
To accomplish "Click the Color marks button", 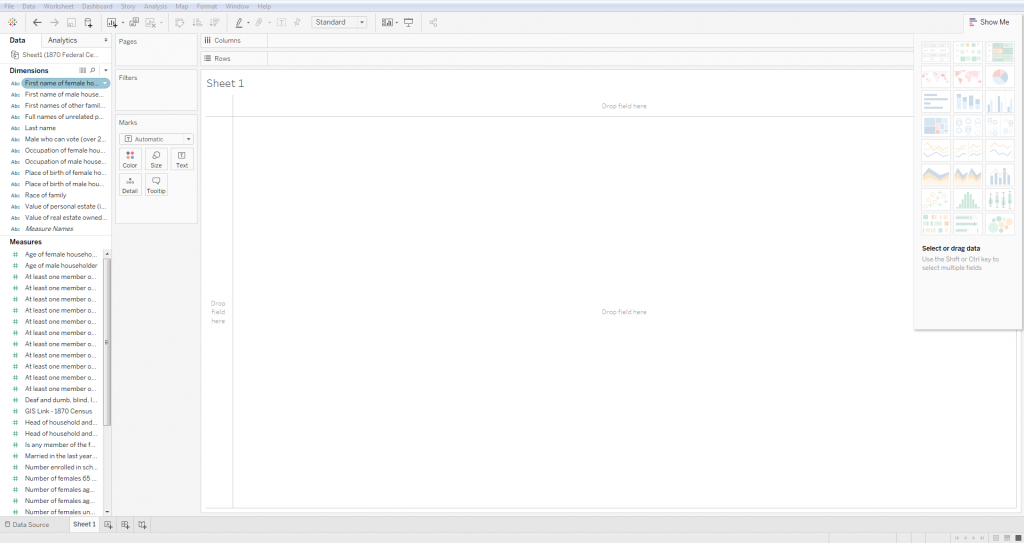I will pos(130,159).
